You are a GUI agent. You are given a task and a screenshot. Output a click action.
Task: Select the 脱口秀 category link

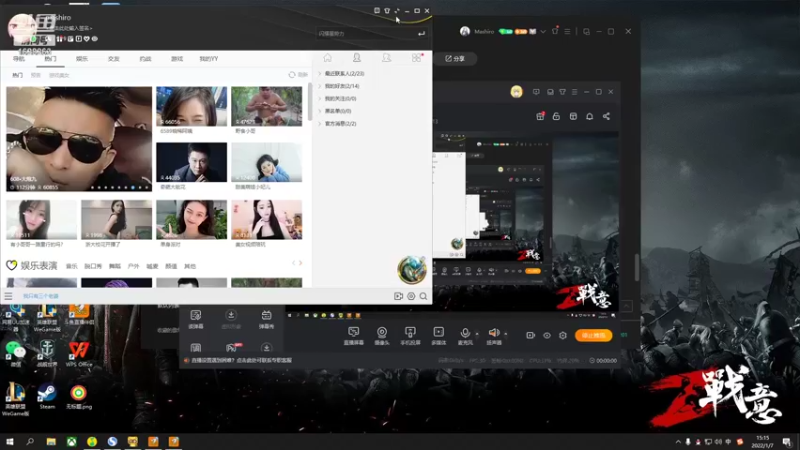93,266
